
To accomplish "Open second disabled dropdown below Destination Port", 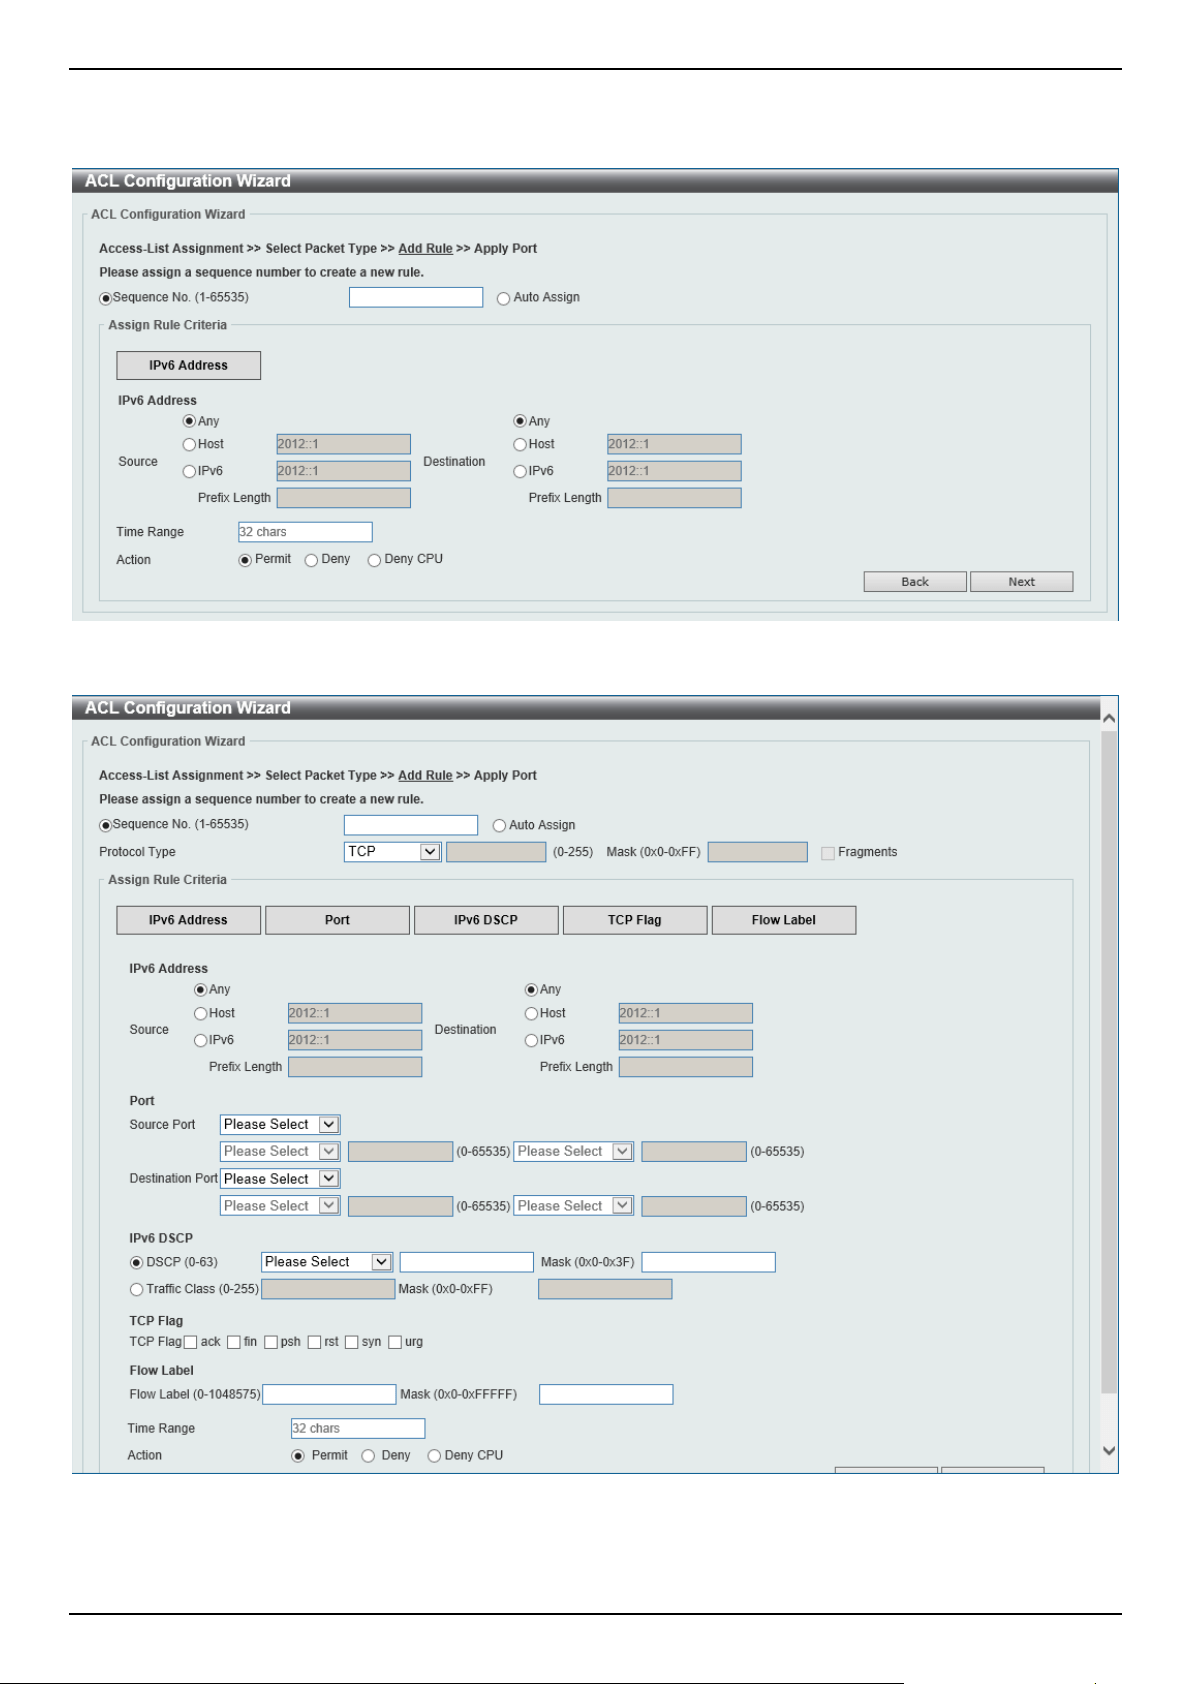I will pyautogui.click(x=574, y=1206).
